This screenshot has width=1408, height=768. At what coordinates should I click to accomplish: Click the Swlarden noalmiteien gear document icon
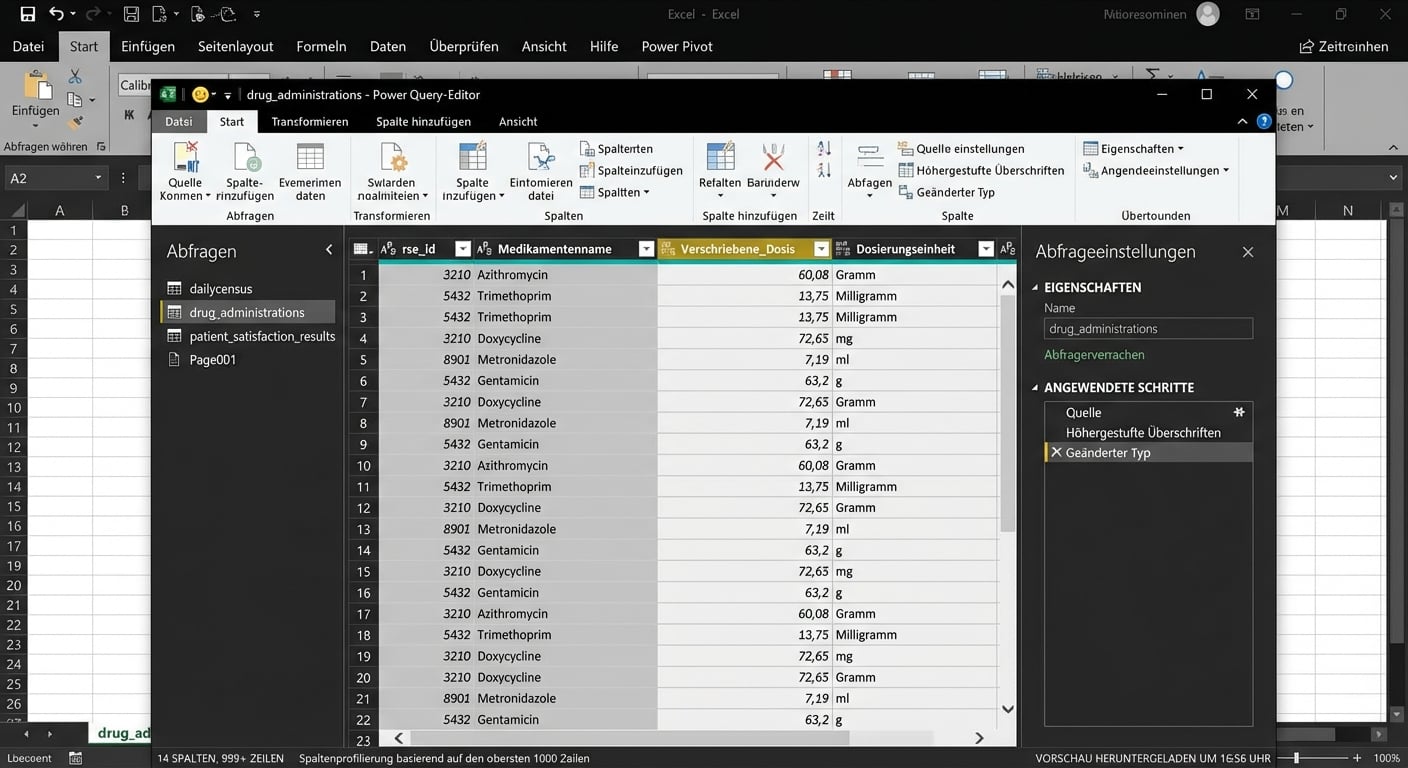[x=391, y=158]
